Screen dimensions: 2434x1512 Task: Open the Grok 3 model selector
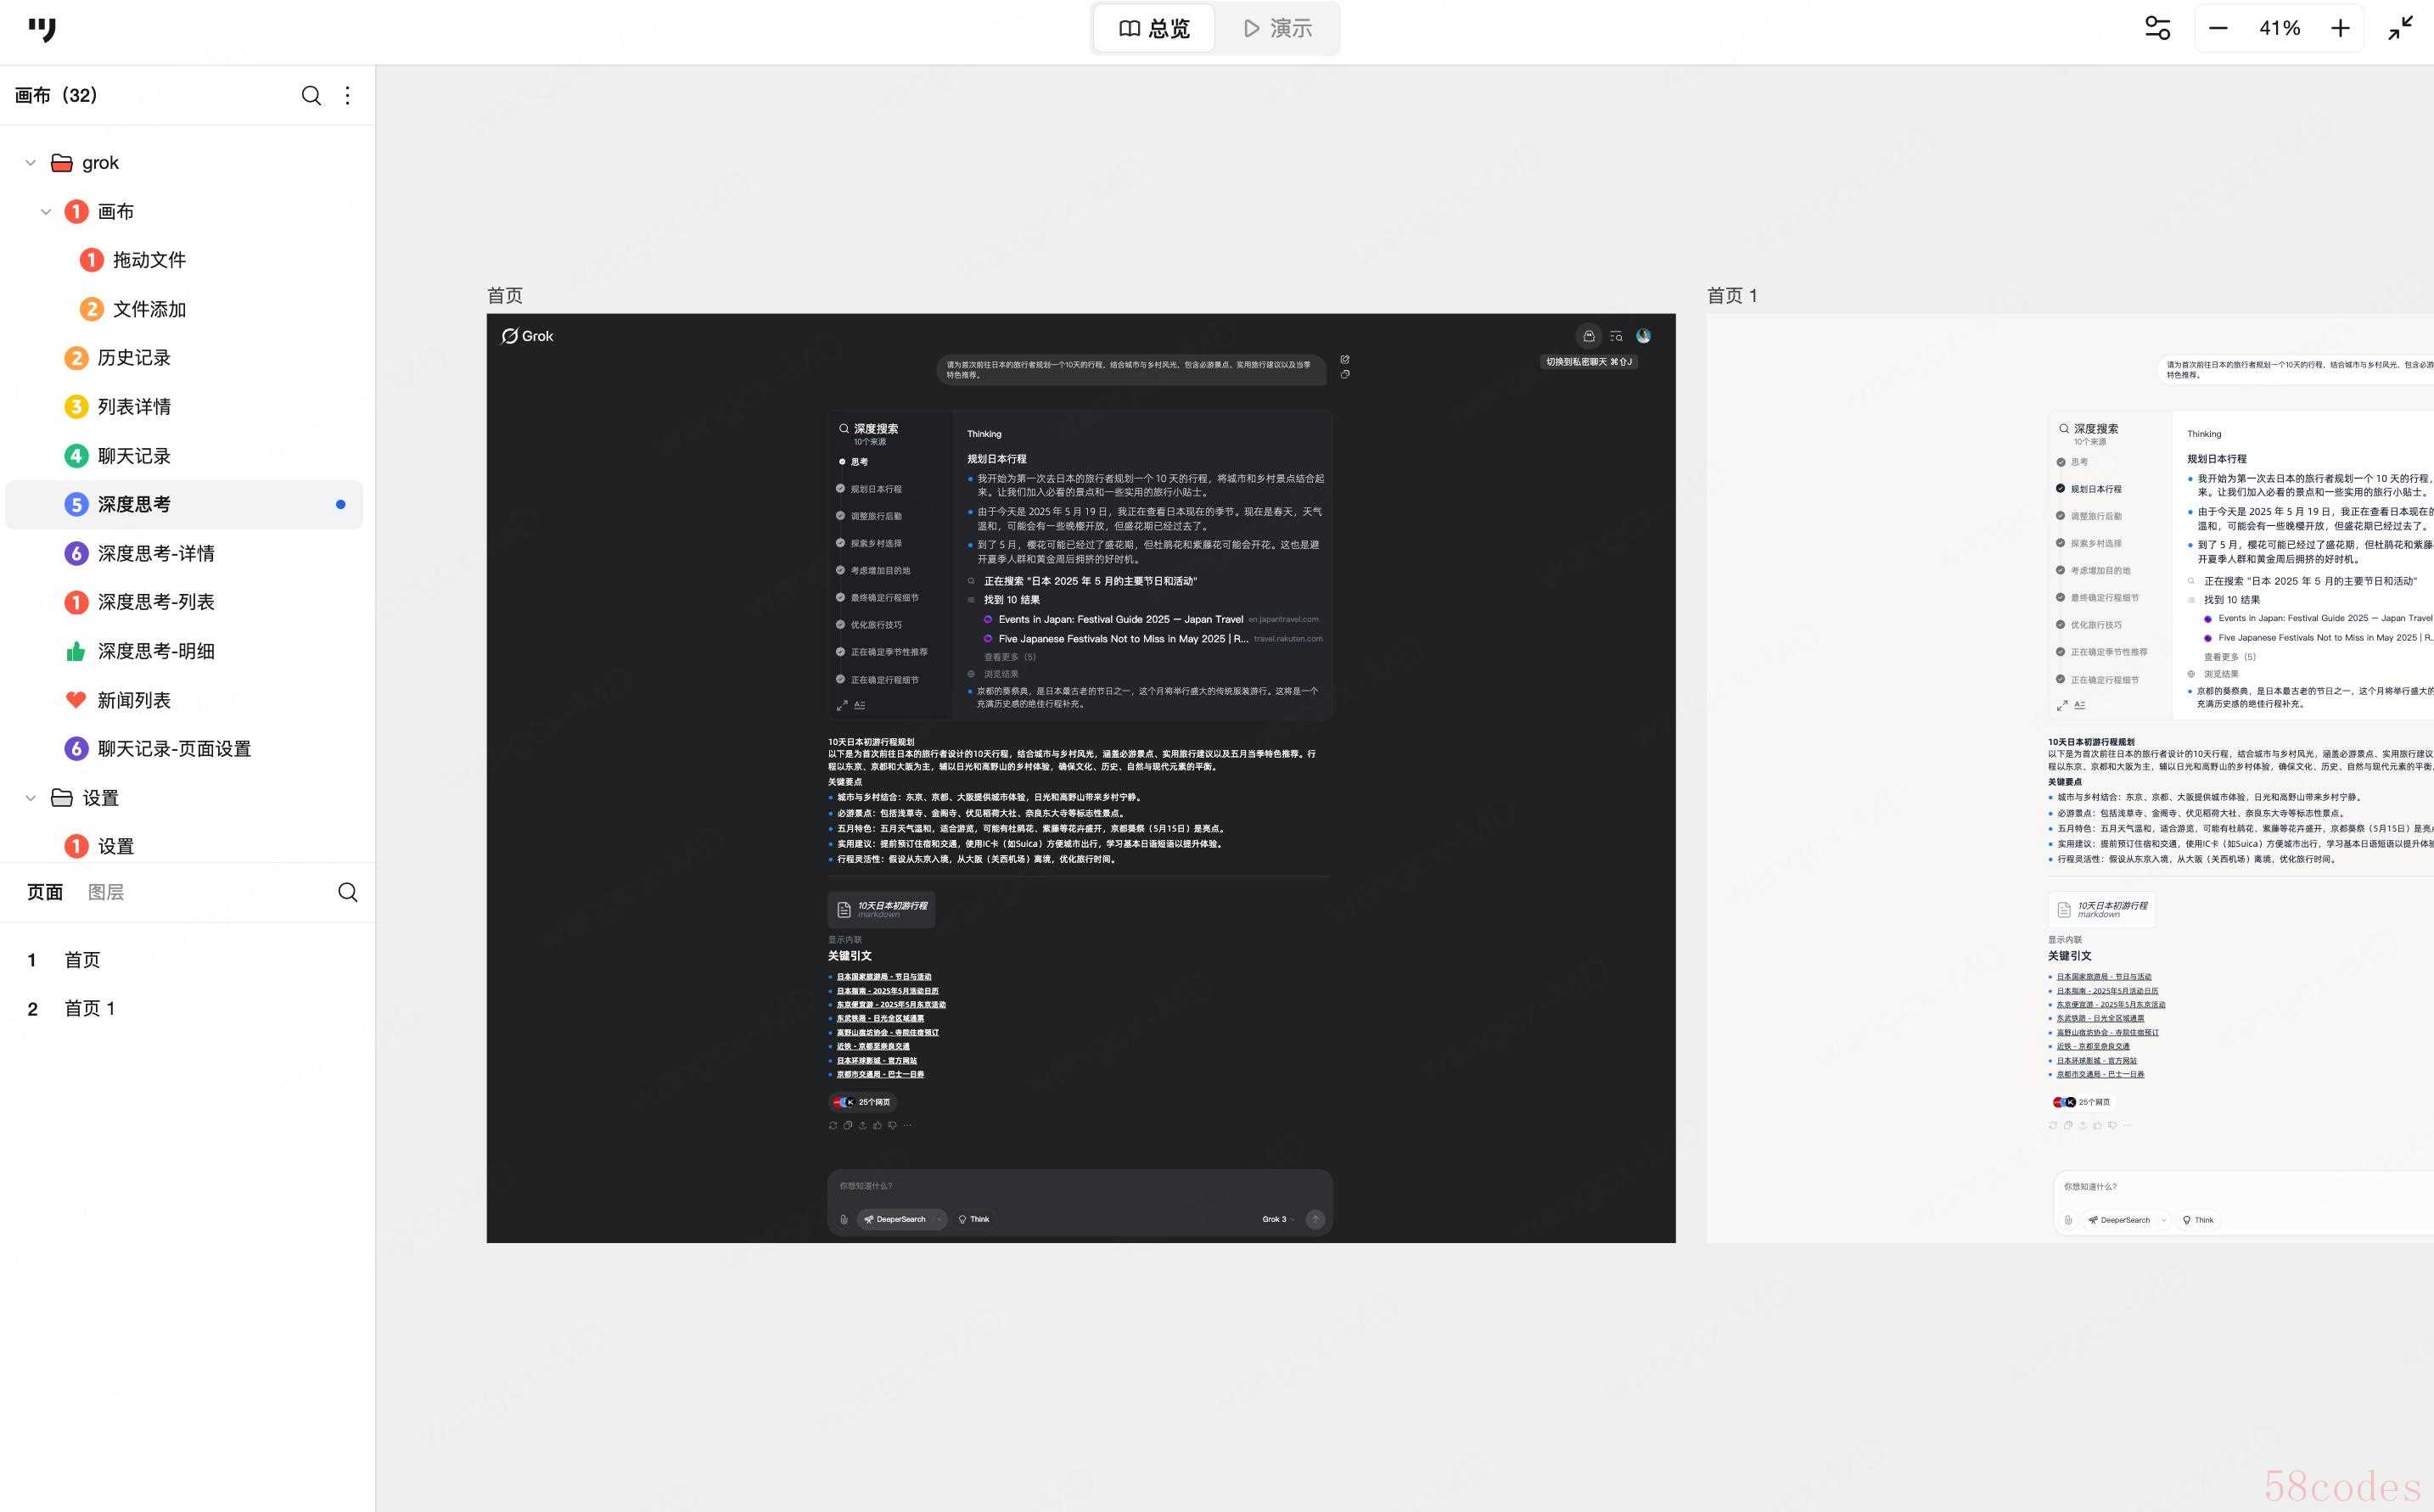coord(1278,1219)
